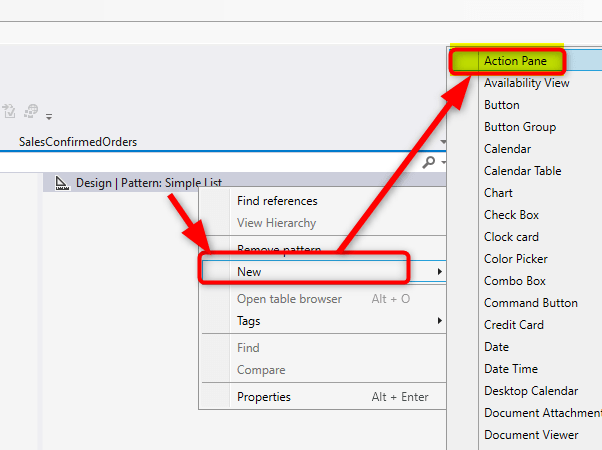Expand the SalesConfirmedOrders dropdown arrow

coord(441,142)
